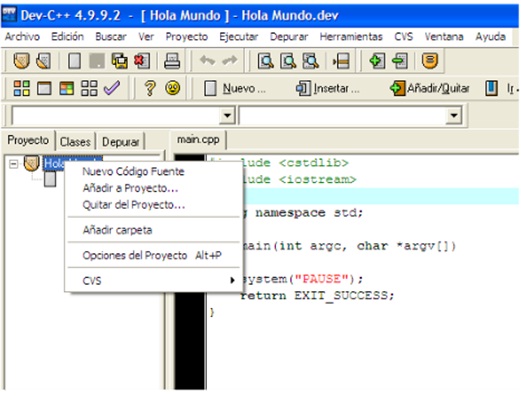The height and width of the screenshot is (412, 521).
Task: Open the Herramientas menu
Action: [x=351, y=36]
